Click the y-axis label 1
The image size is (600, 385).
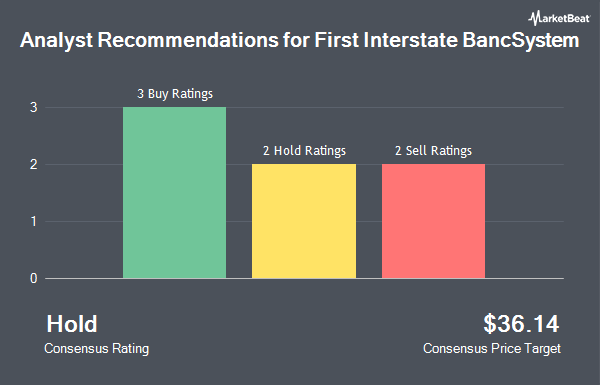pyautogui.click(x=34, y=221)
